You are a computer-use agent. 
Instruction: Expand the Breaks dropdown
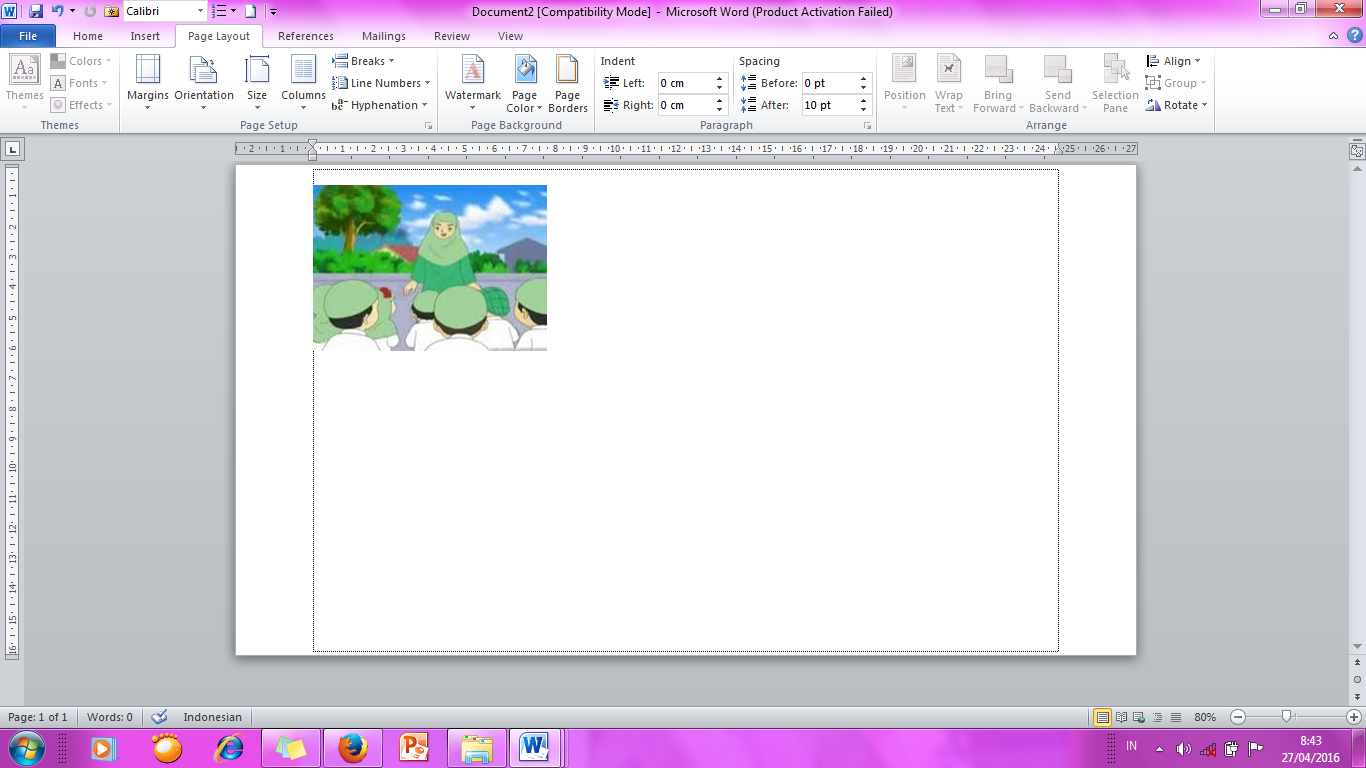(x=365, y=61)
